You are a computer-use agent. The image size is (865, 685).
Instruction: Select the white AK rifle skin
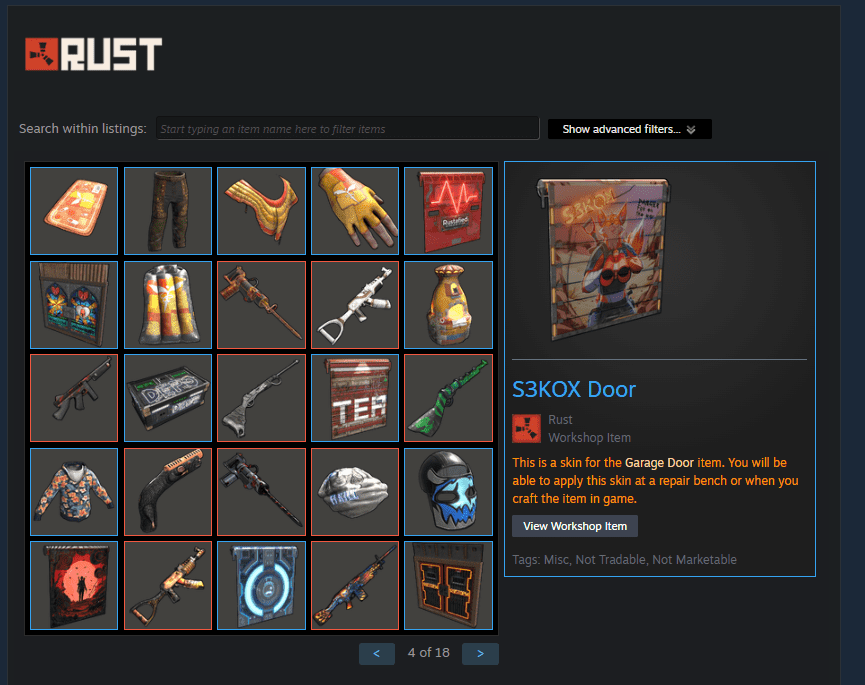(x=355, y=304)
